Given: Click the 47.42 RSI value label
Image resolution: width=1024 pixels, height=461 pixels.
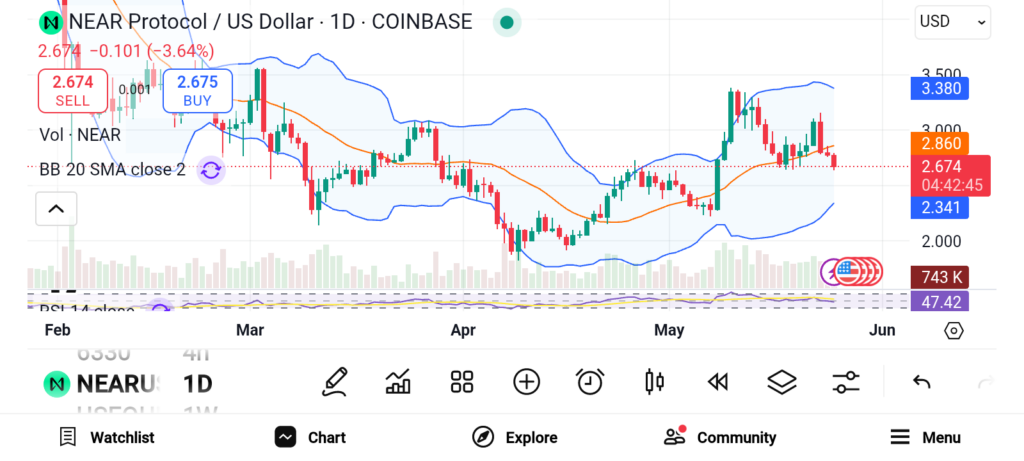Looking at the screenshot, I should click(939, 302).
